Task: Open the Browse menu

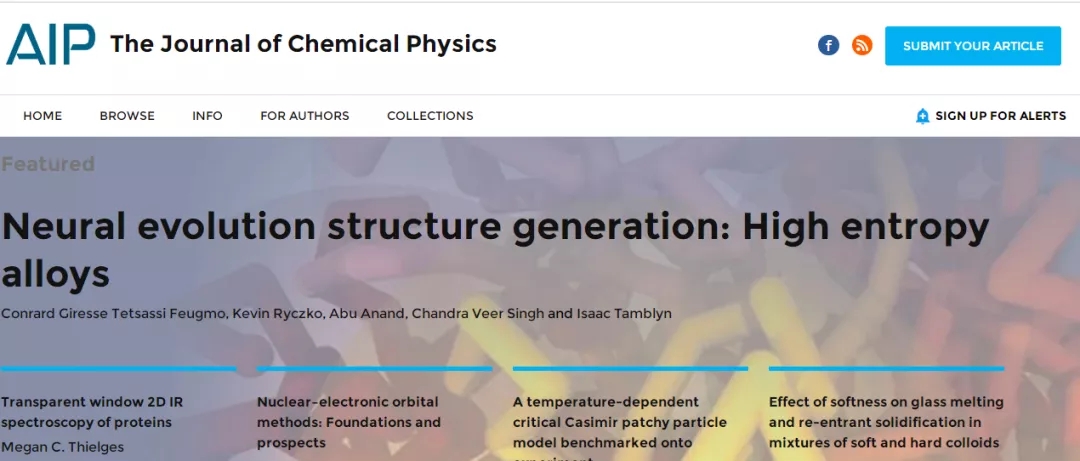Action: tap(127, 116)
